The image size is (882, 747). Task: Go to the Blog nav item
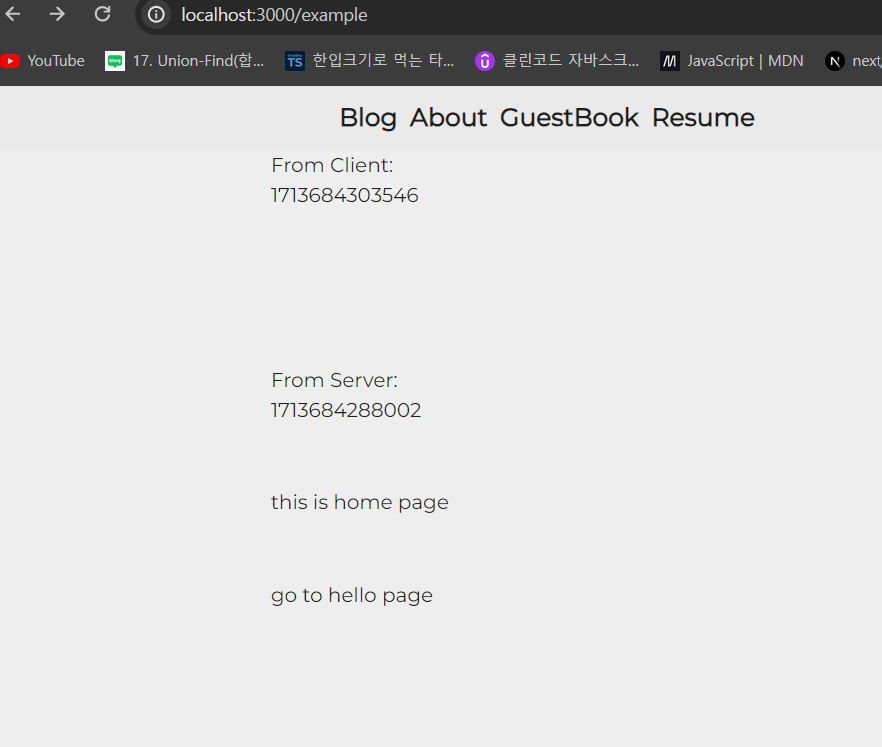(x=368, y=118)
